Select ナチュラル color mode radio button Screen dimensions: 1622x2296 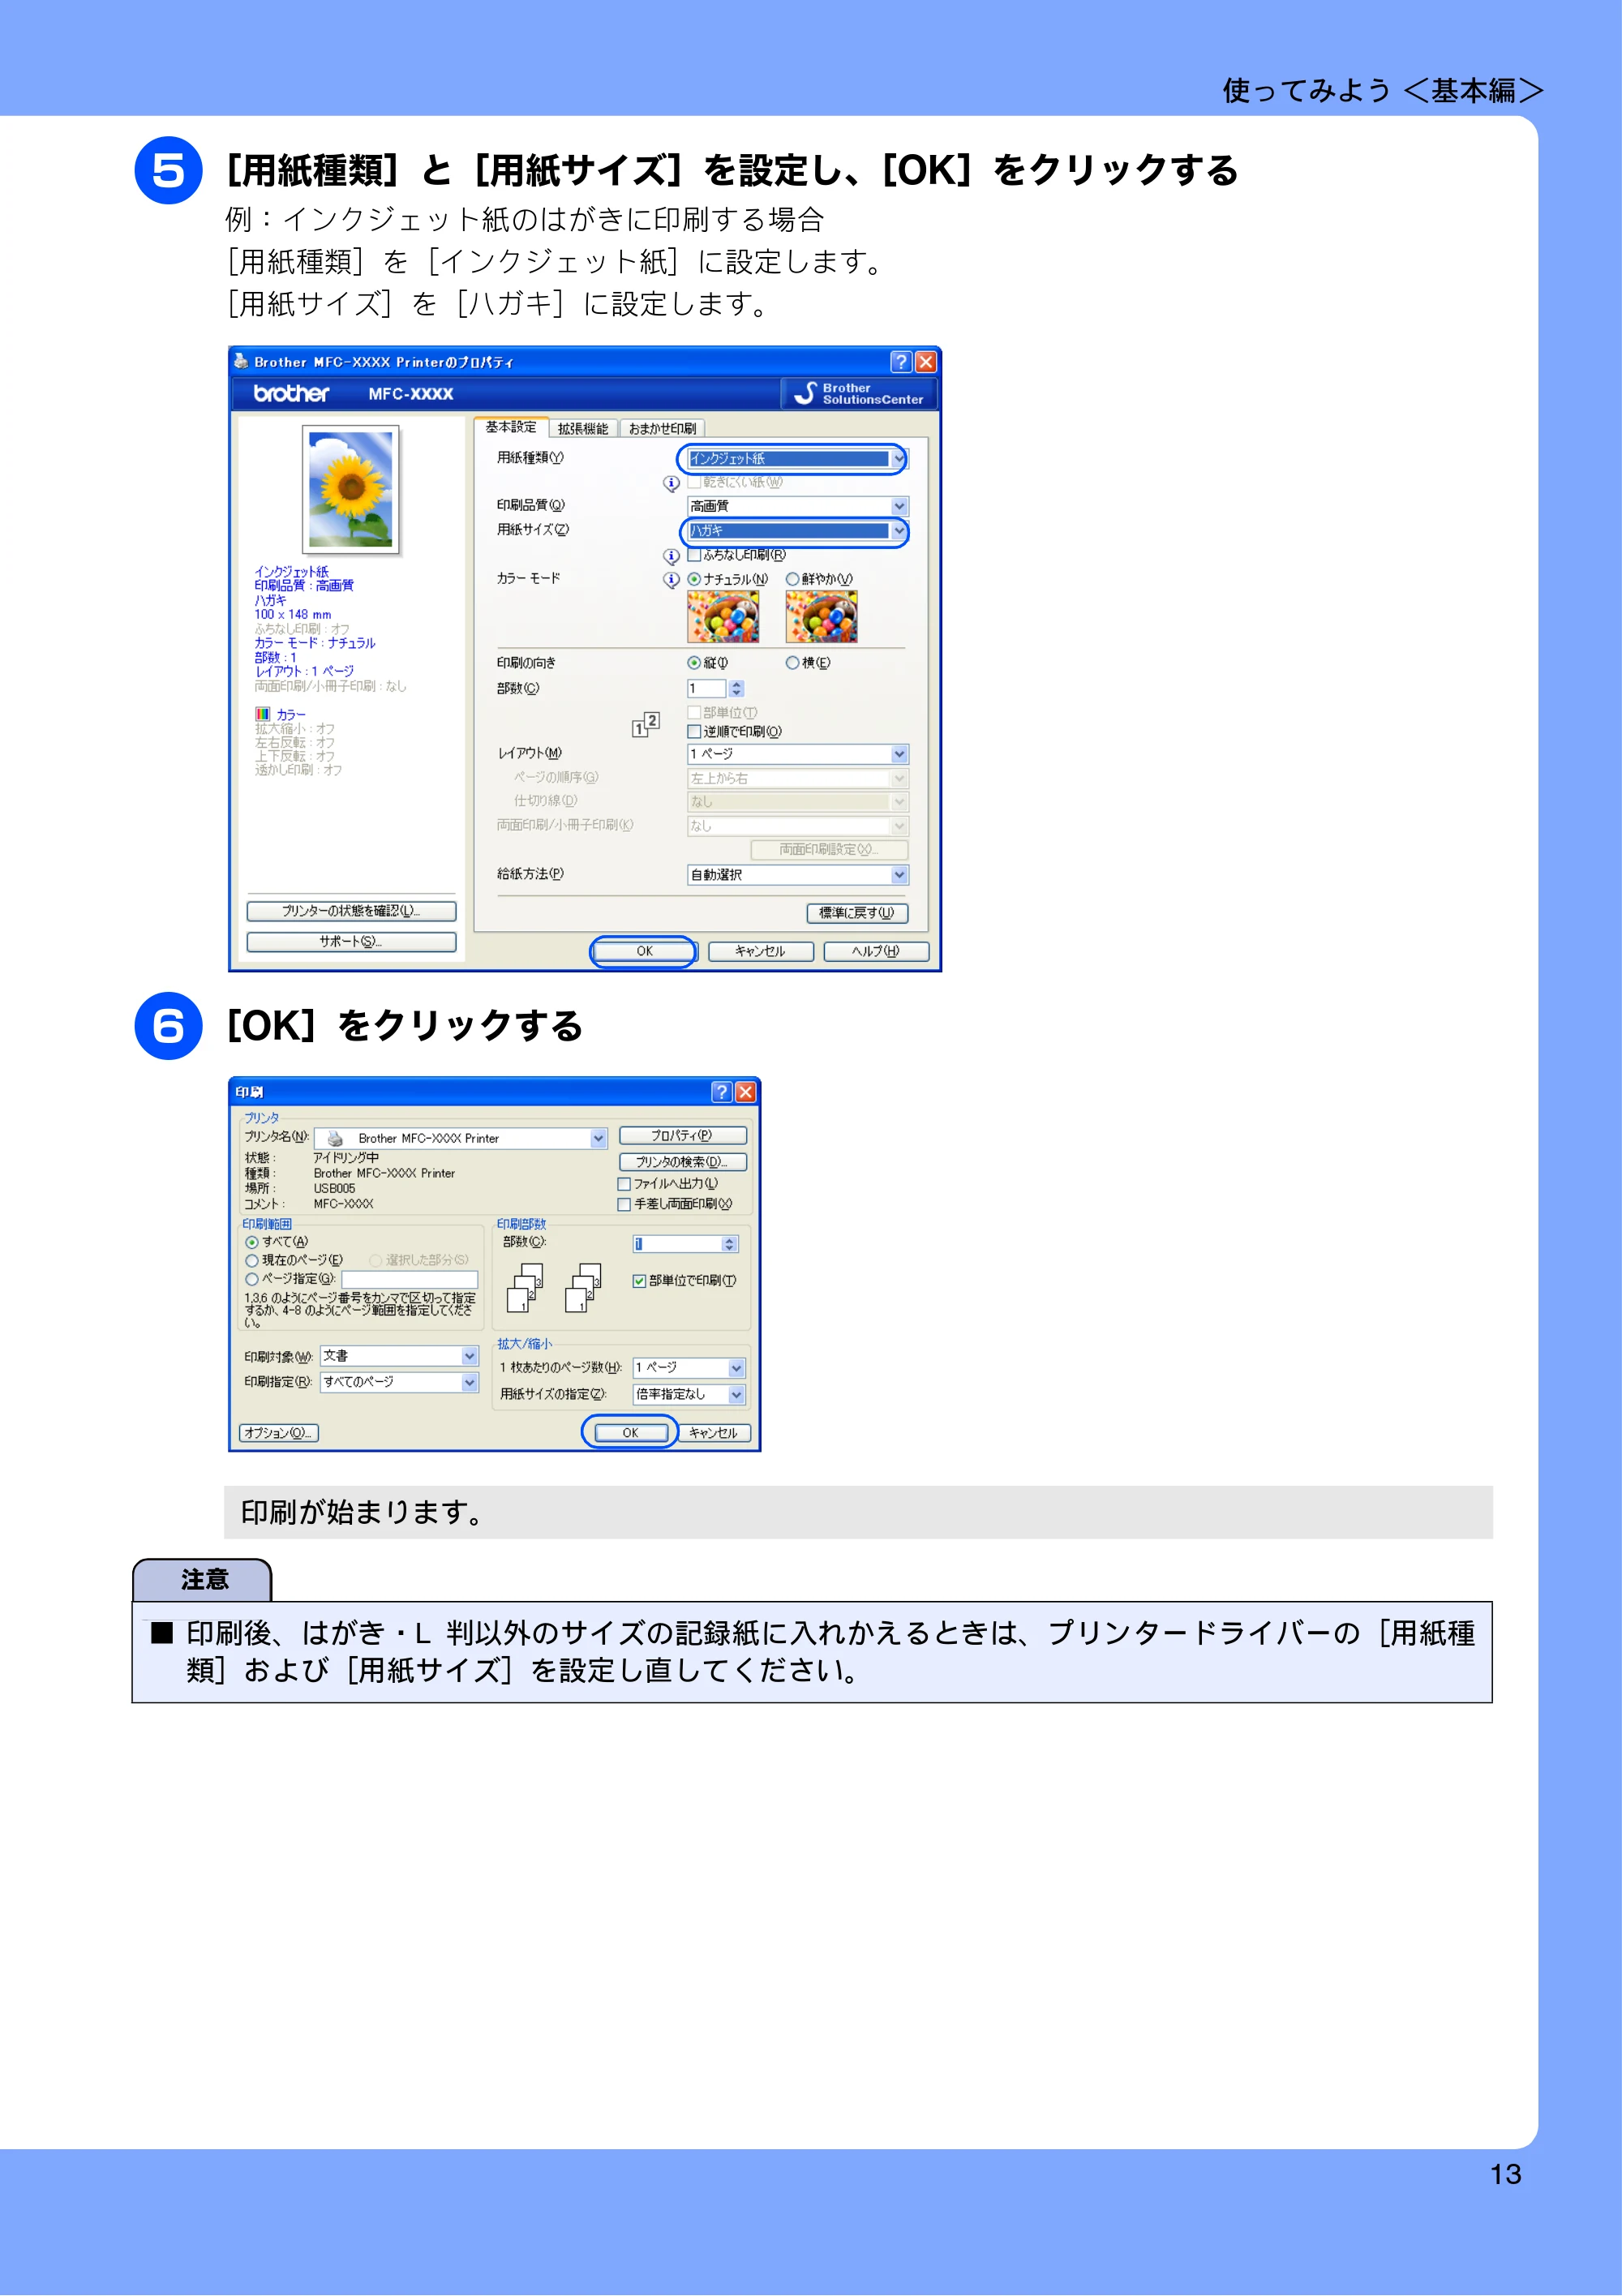coord(694,580)
